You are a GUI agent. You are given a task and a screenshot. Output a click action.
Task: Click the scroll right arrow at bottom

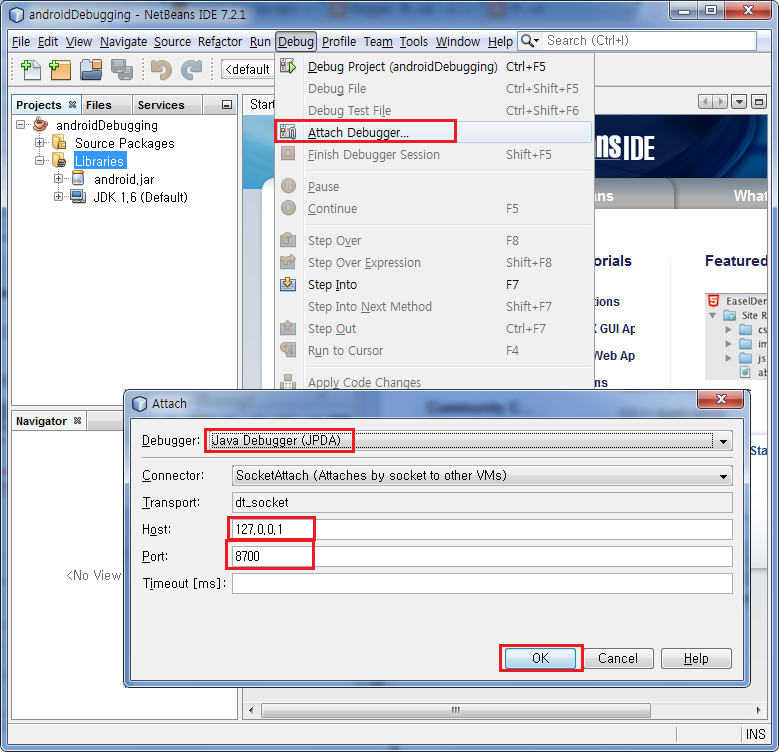point(758,710)
